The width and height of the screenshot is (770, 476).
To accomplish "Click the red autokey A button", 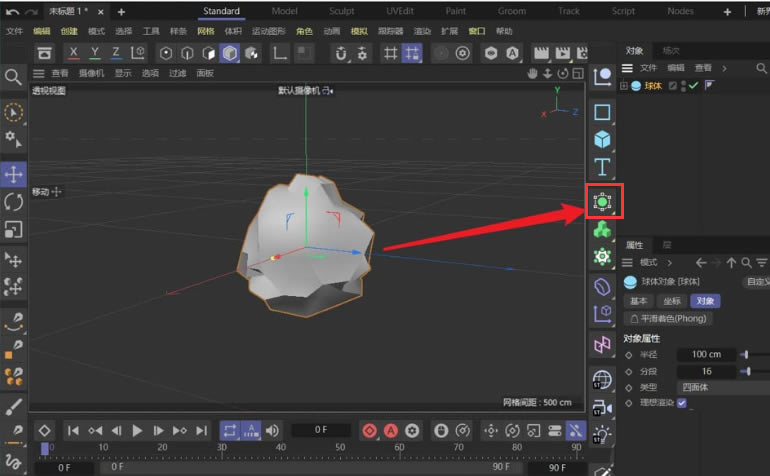I will 391,431.
